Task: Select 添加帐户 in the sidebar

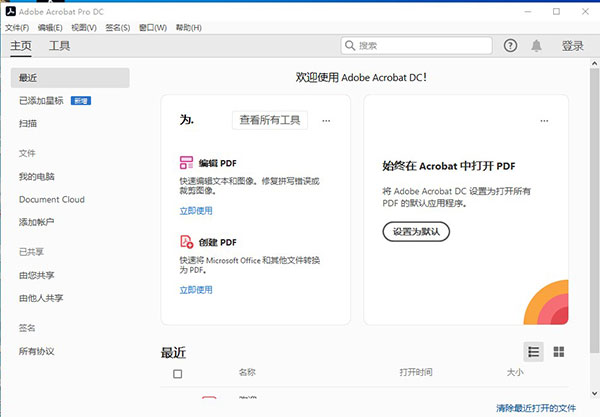Action: click(x=36, y=222)
